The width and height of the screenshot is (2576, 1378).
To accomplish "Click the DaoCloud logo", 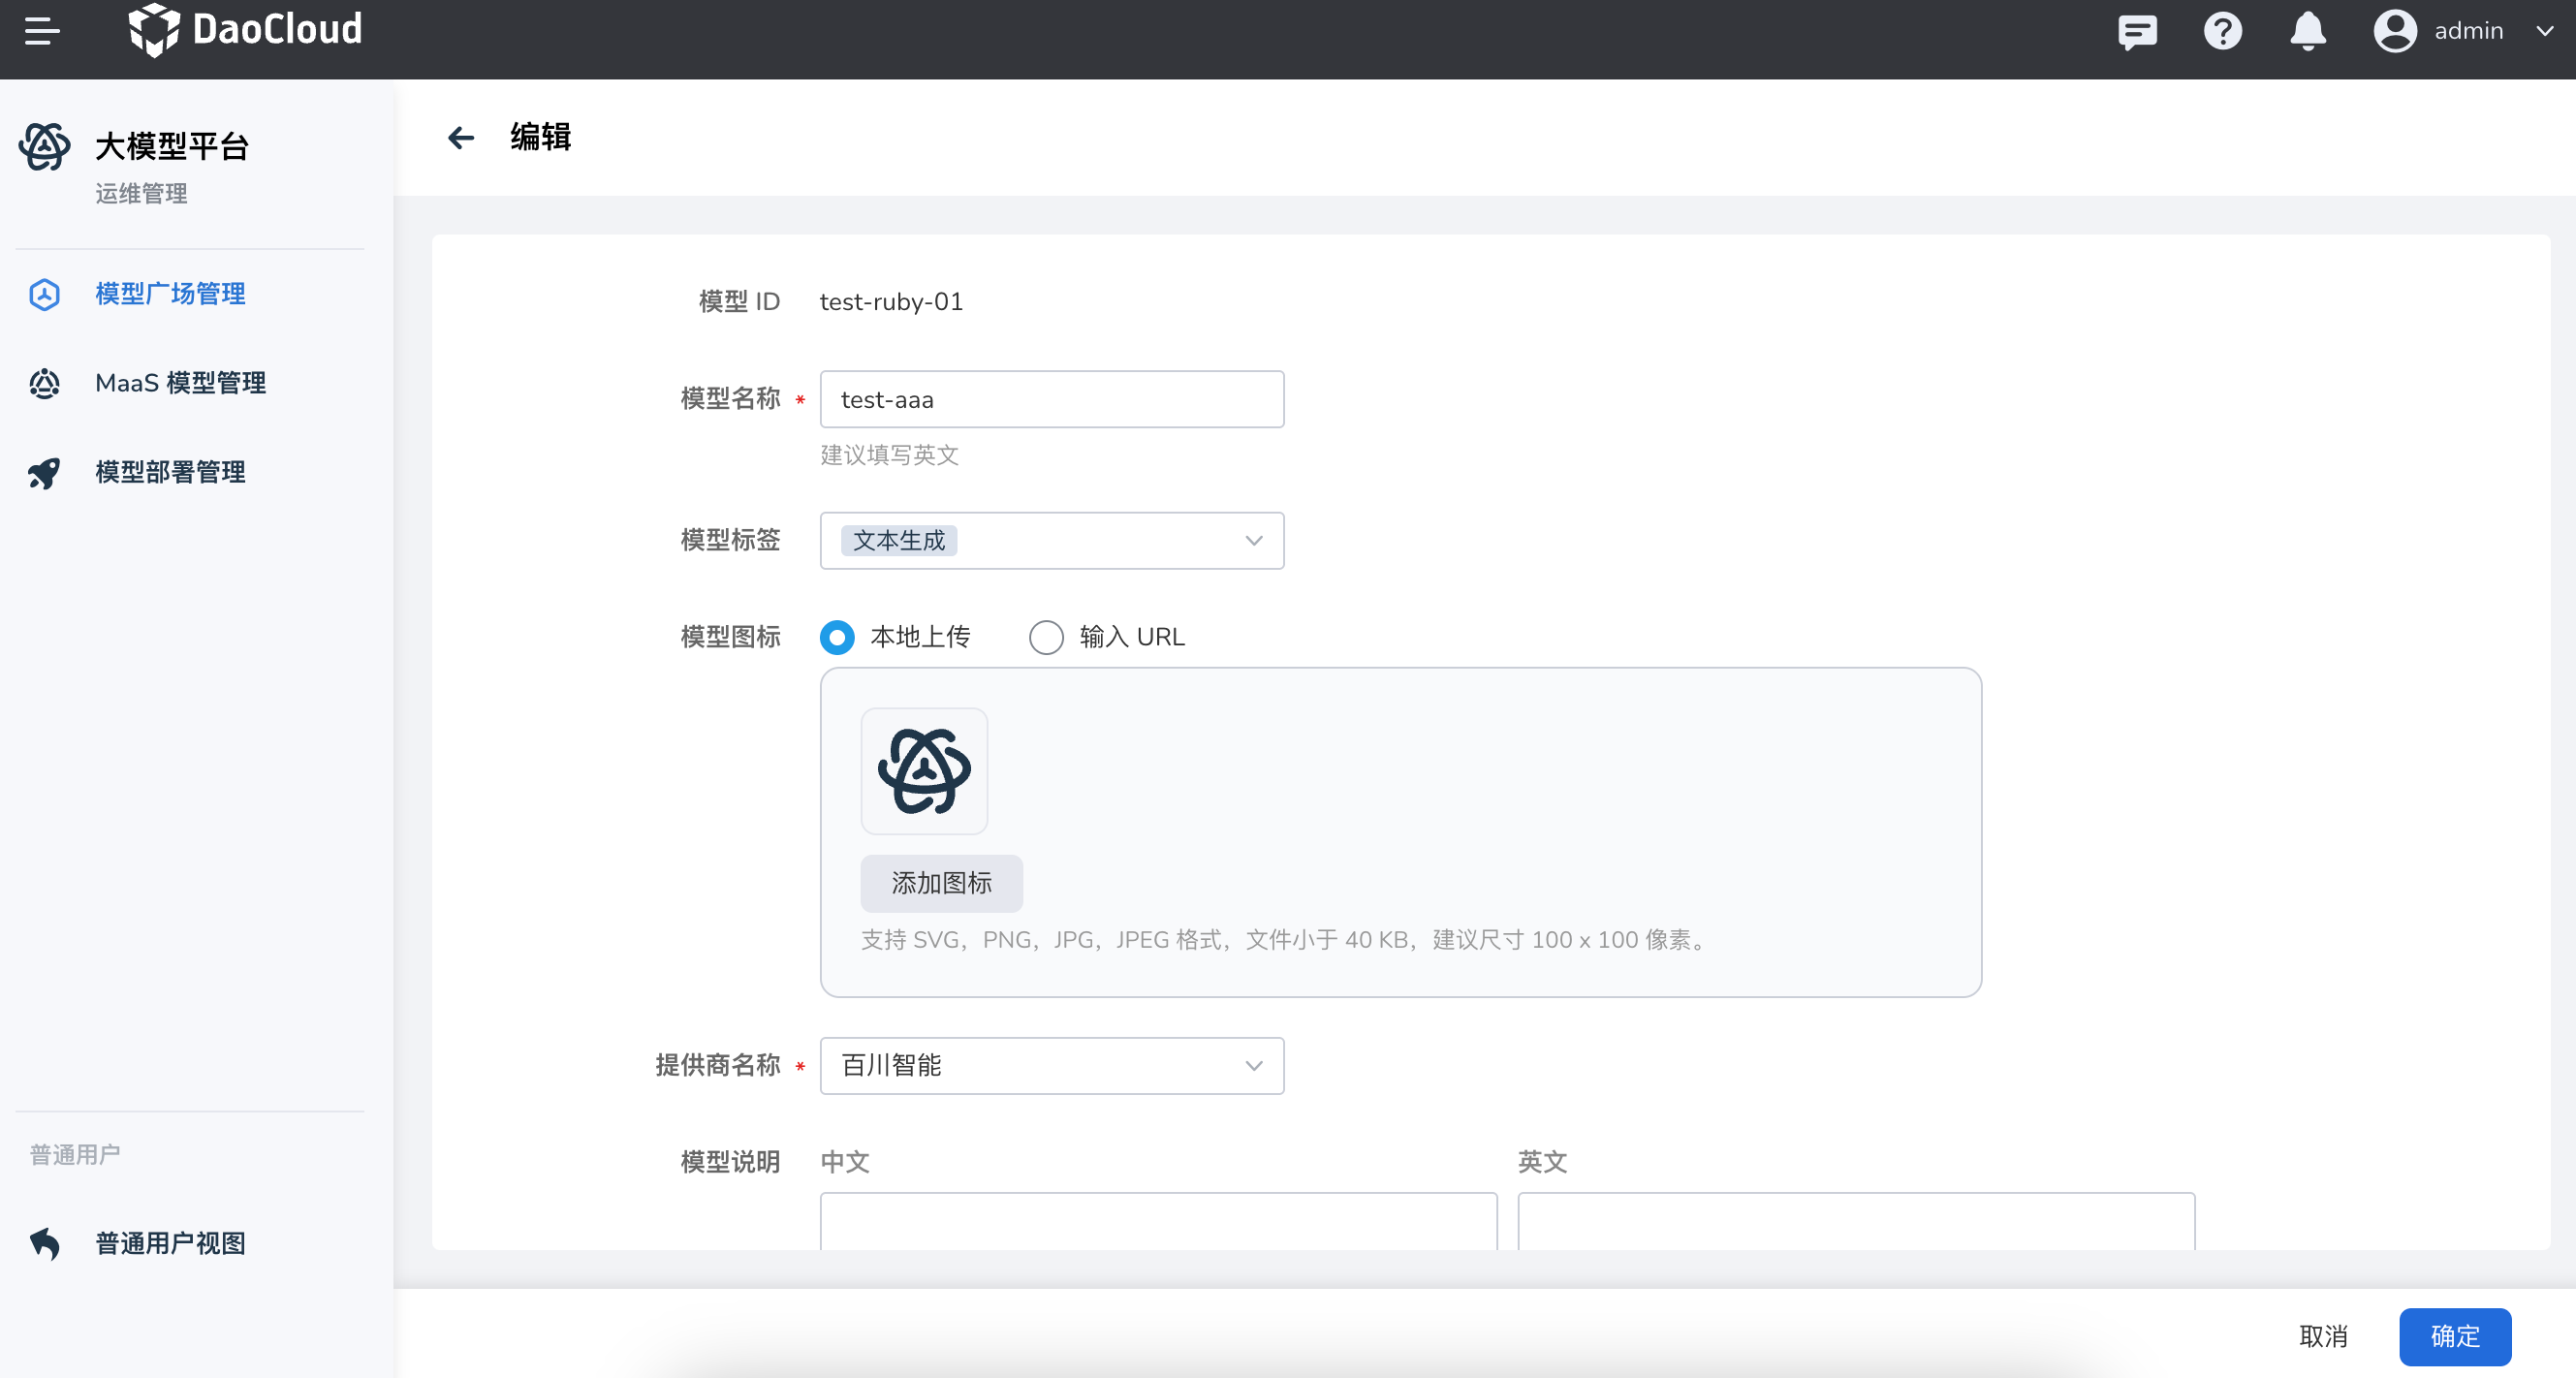I will 246,29.
